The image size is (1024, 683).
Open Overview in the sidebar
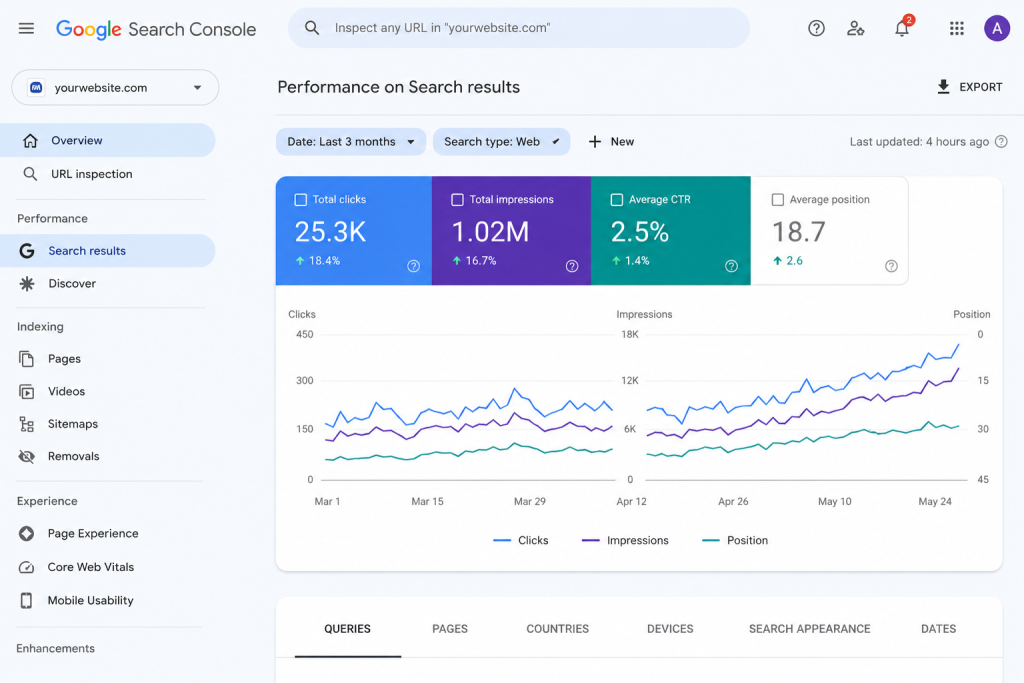click(x=107, y=140)
